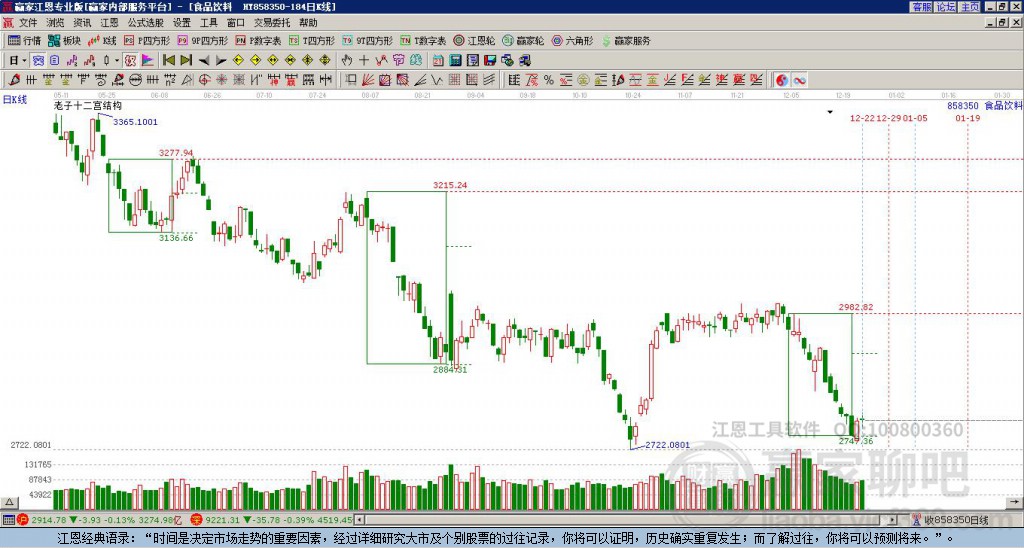The image size is (1024, 548).
Task: Toggle the colorful flag icon
Action: click(x=148, y=61)
